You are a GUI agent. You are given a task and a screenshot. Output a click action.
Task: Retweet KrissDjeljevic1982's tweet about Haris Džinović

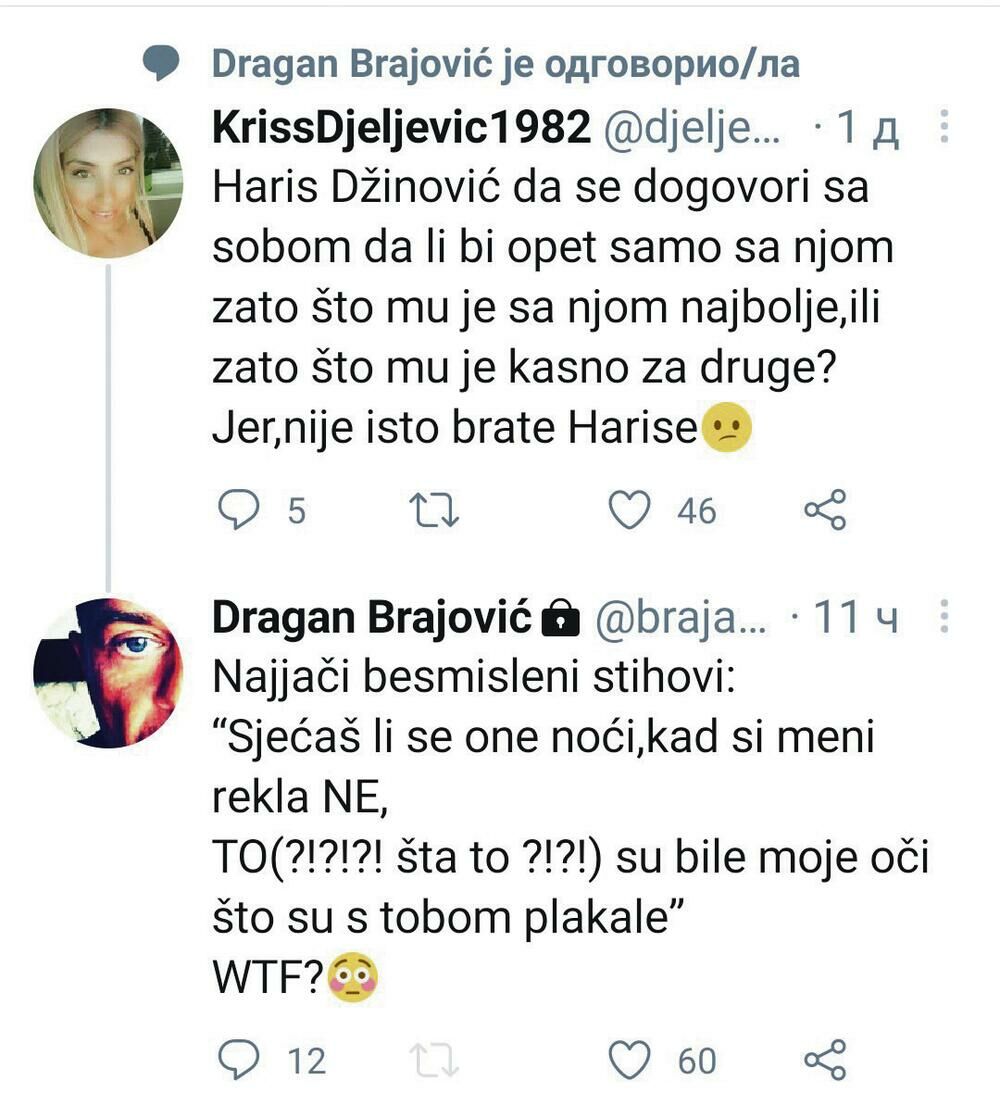point(436,511)
